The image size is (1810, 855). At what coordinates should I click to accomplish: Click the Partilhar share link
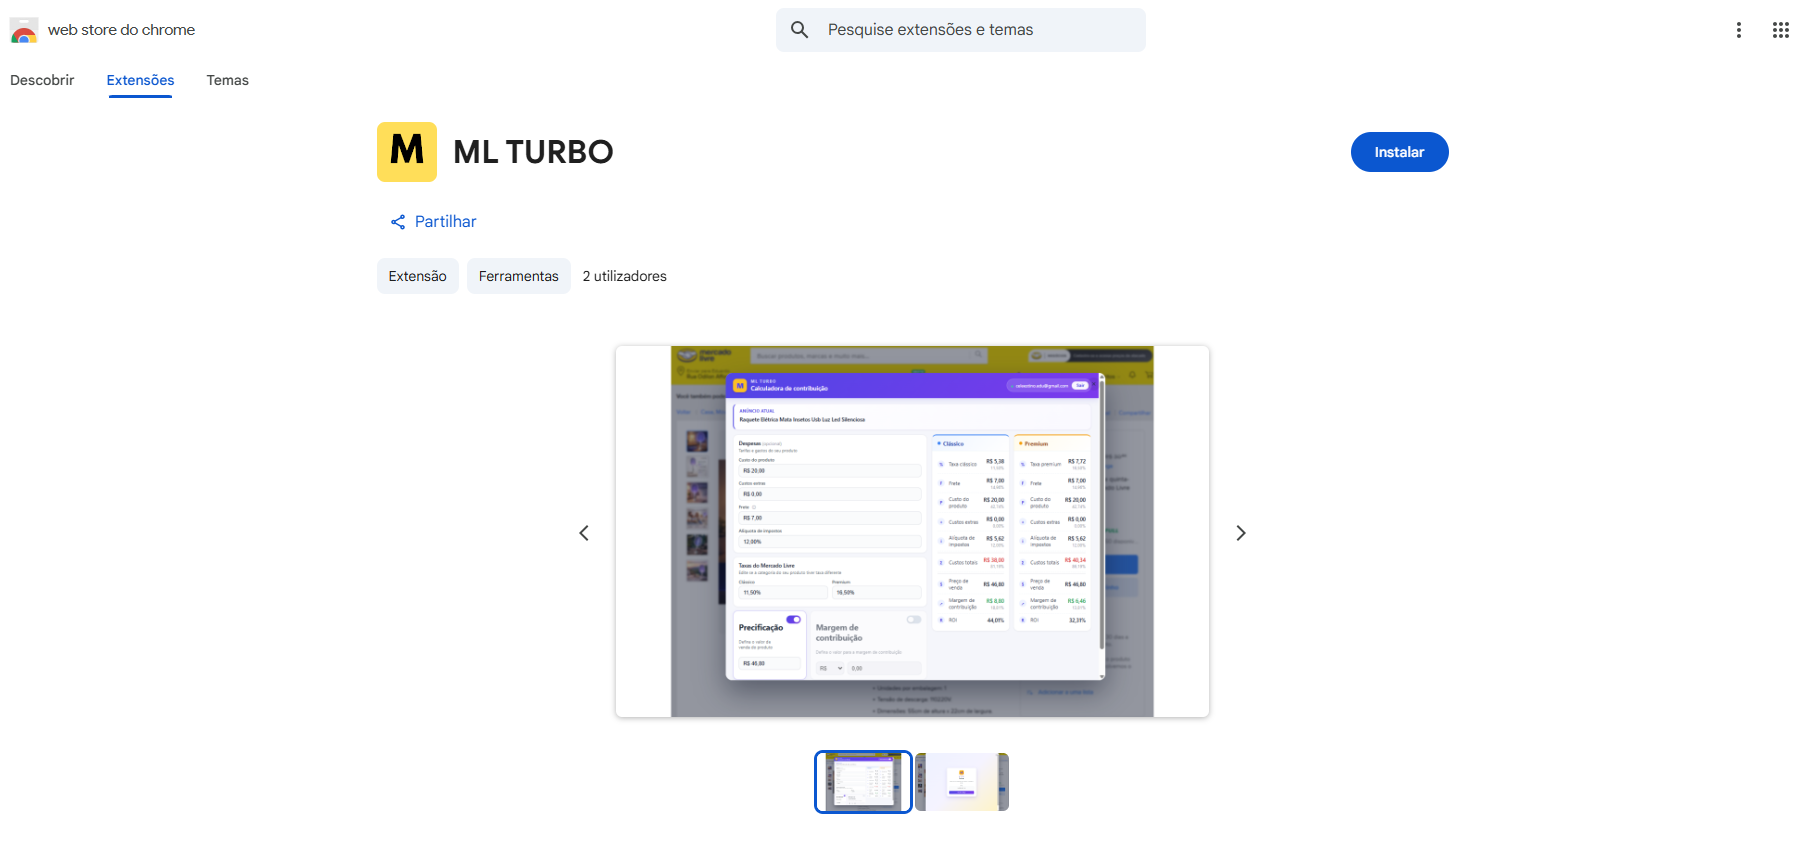coord(433,222)
